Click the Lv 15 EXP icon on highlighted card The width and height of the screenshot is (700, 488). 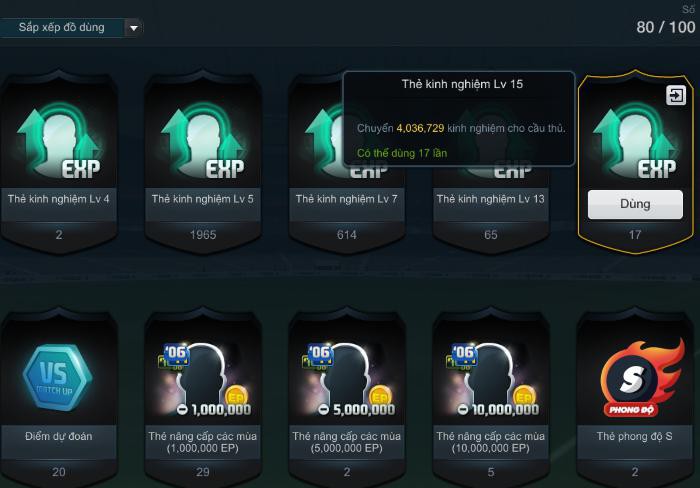click(635, 141)
